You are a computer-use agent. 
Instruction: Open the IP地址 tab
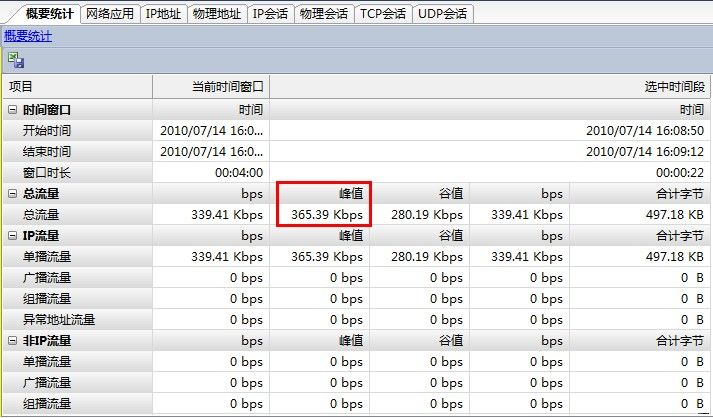(163, 14)
